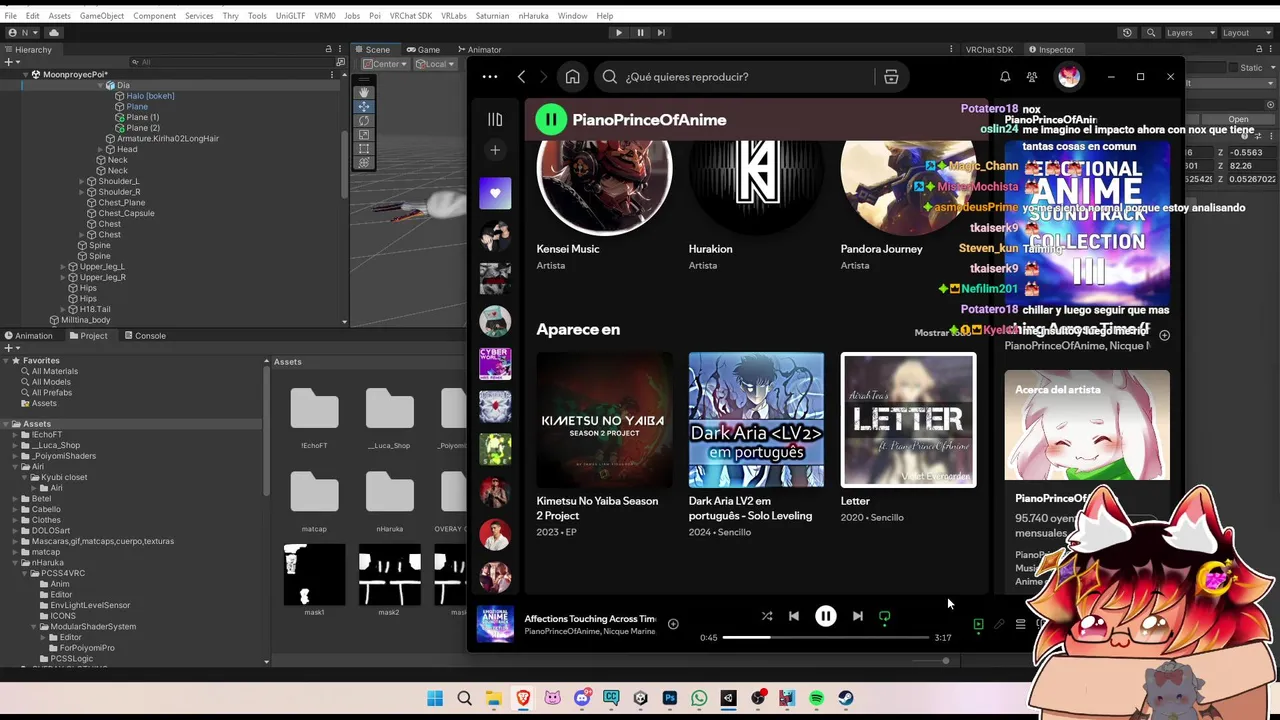Go back in Spotify navigation
1280x720 pixels.
pos(521,77)
